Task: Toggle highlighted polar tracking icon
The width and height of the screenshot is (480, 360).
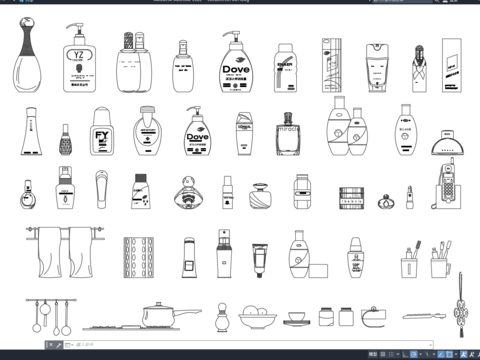Action: (414, 354)
